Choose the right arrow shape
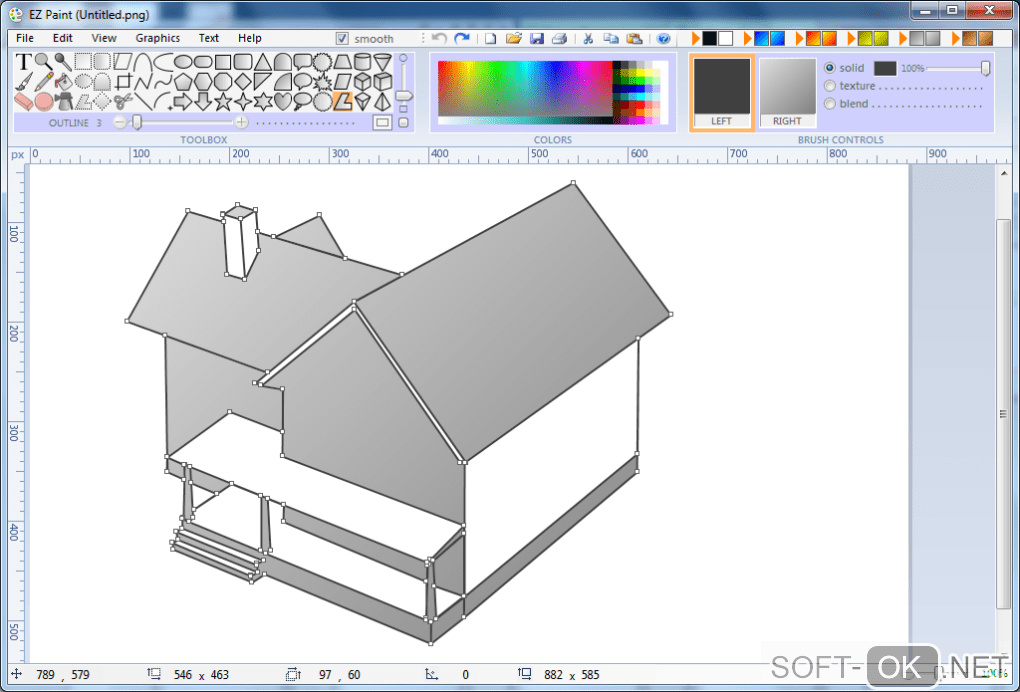1020x692 pixels. [x=183, y=101]
